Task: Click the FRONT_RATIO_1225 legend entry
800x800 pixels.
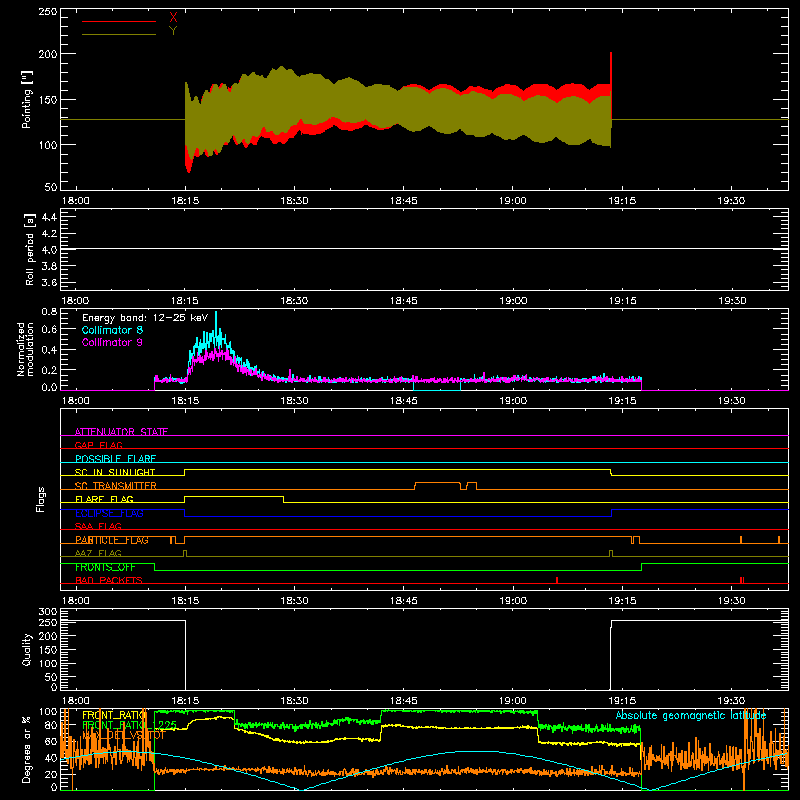Action: [129, 725]
